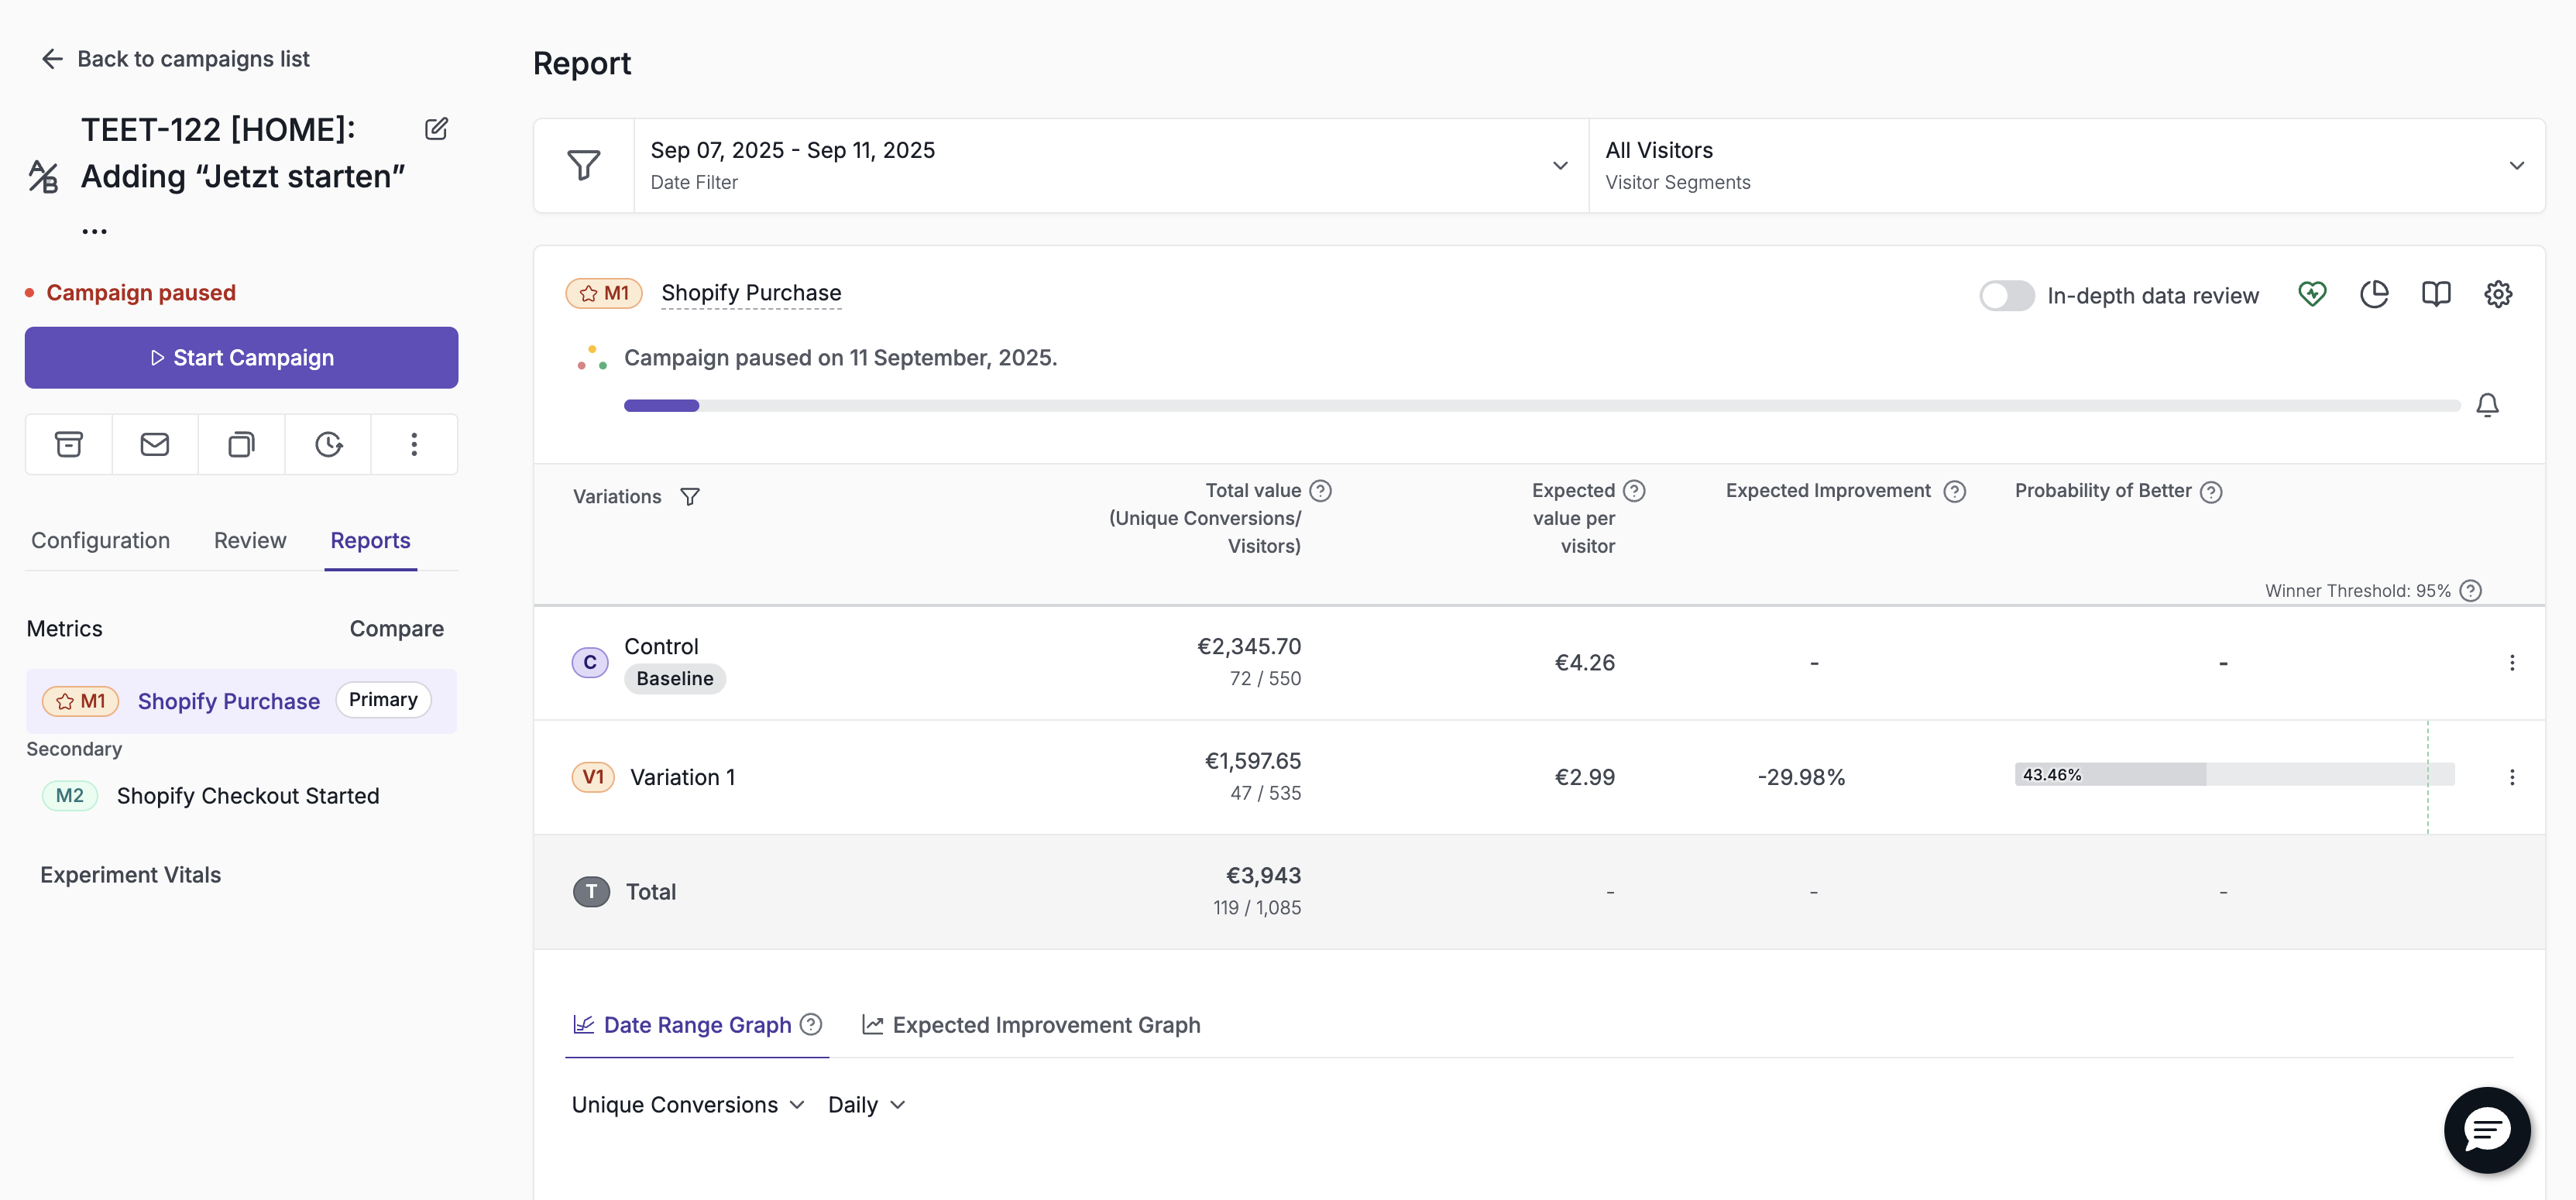Switch to the Configuration tab
This screenshot has height=1200, width=2576.
pyautogui.click(x=100, y=541)
